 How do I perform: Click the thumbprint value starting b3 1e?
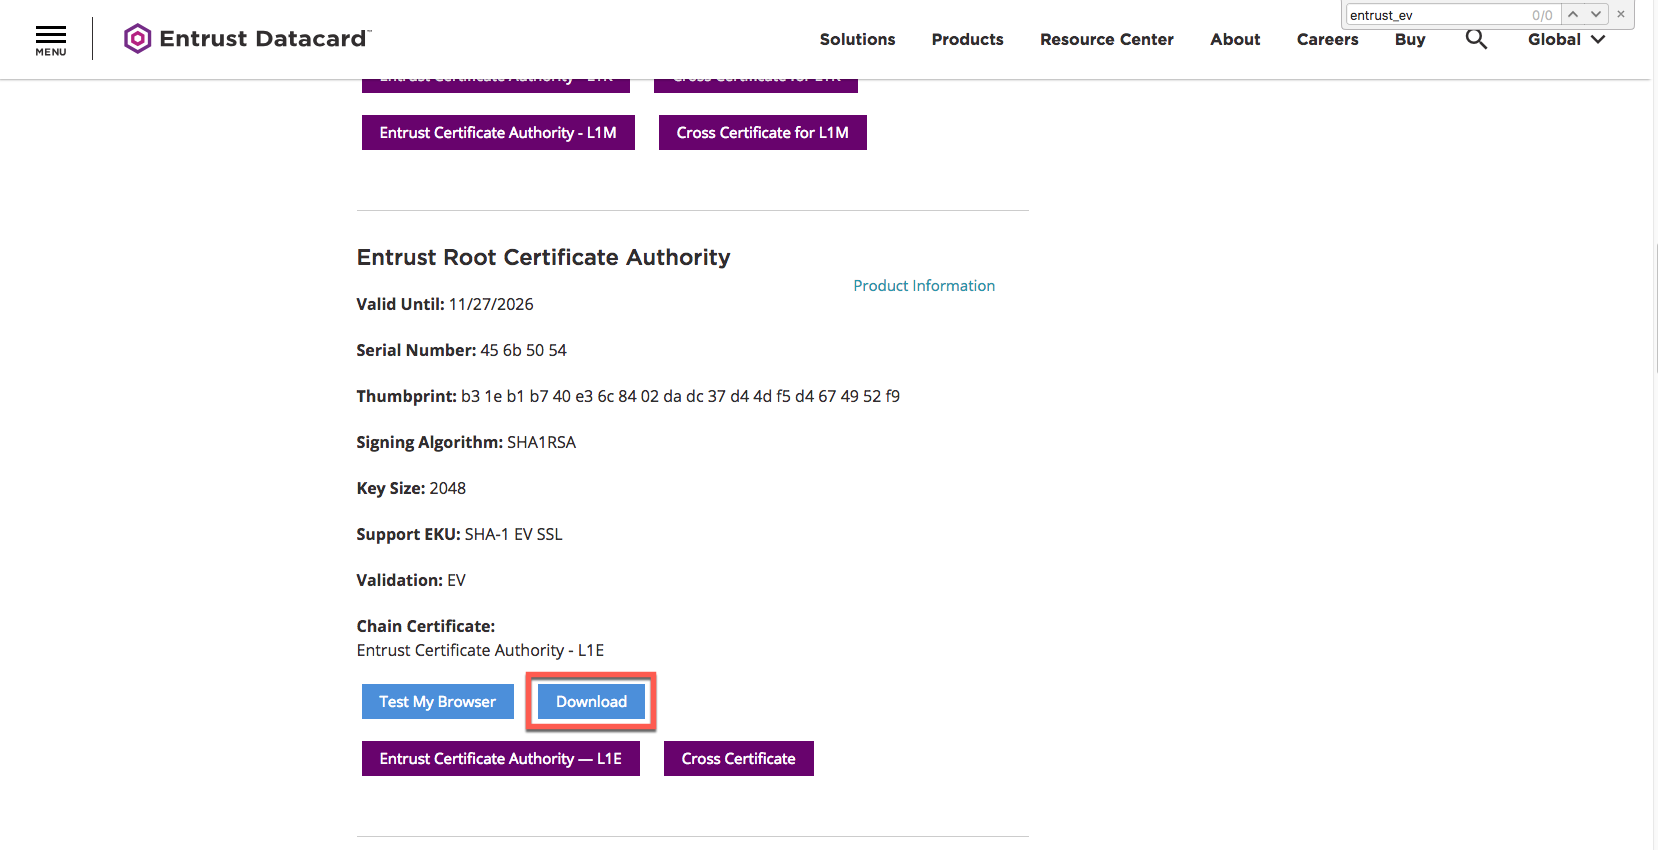pyautogui.click(x=680, y=396)
